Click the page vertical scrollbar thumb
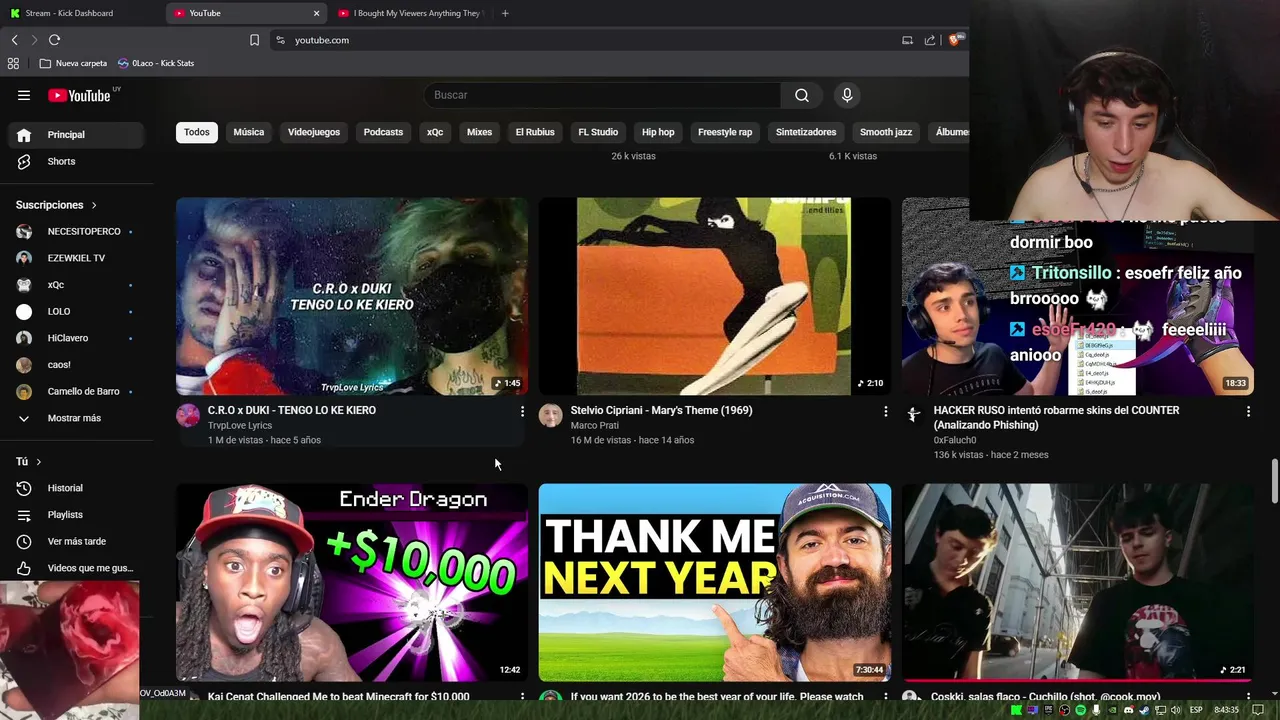The width and height of the screenshot is (1280, 720). (1274, 482)
